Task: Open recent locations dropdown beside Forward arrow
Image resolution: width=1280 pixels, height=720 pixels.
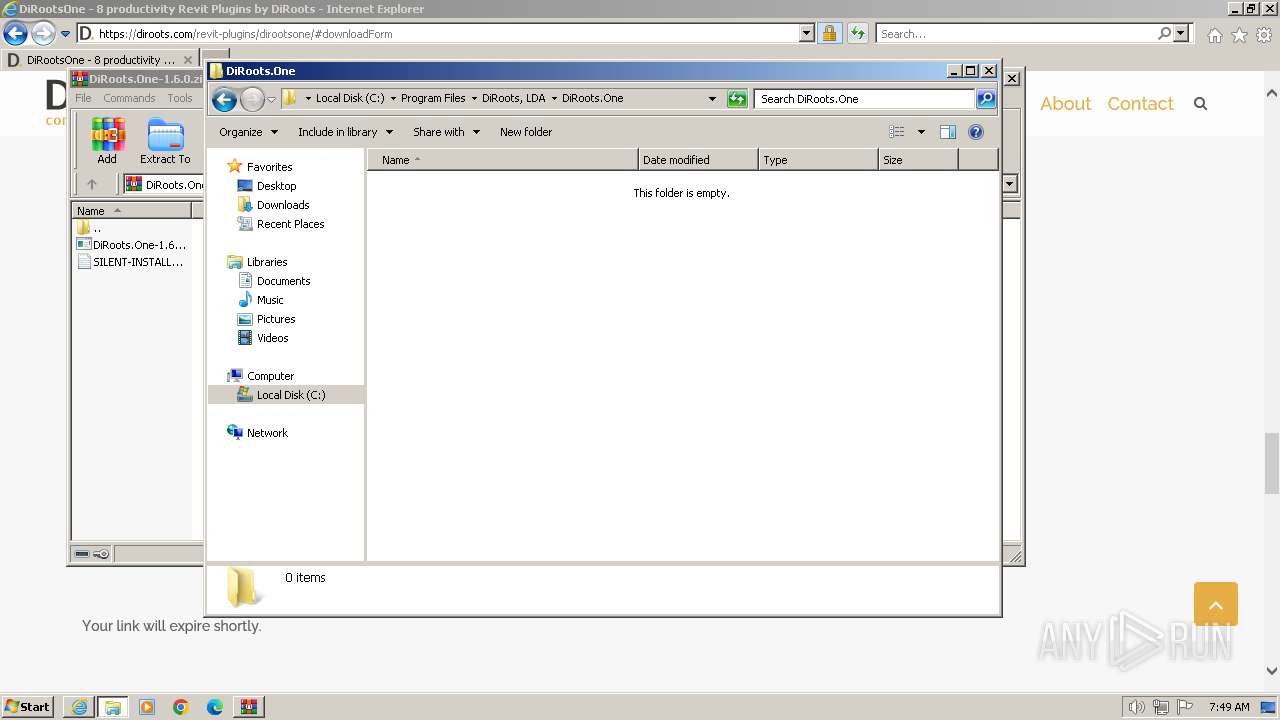Action: tap(271, 99)
